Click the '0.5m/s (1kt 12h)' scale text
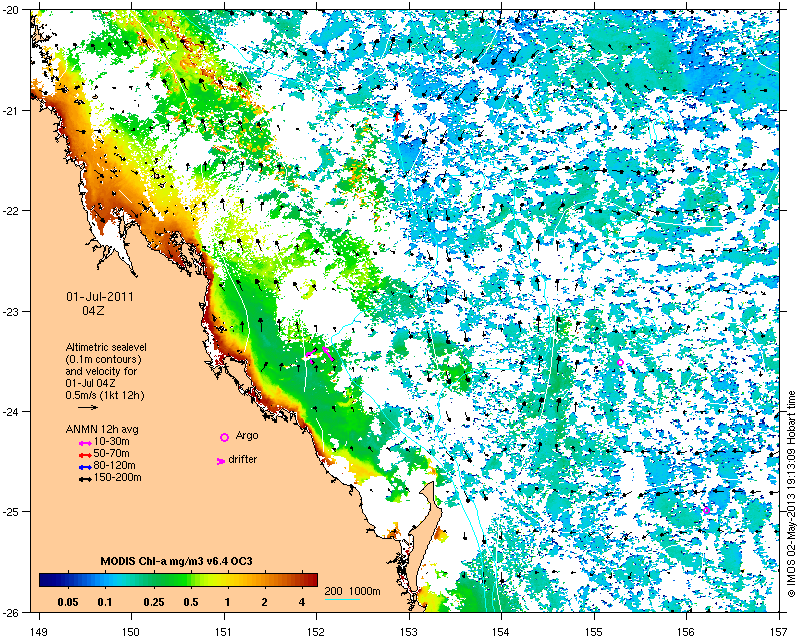The image size is (800, 640). pos(105,395)
